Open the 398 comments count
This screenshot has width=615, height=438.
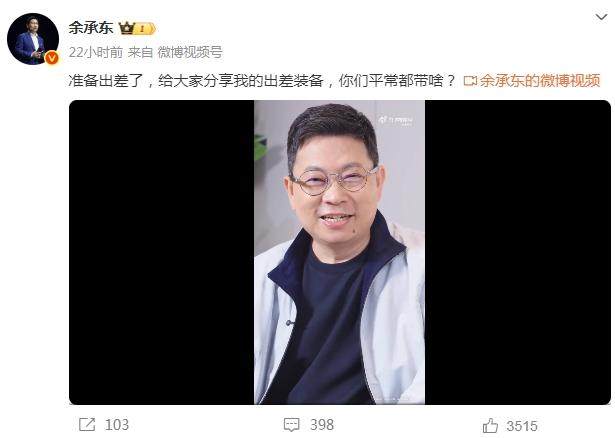[x=322, y=425]
